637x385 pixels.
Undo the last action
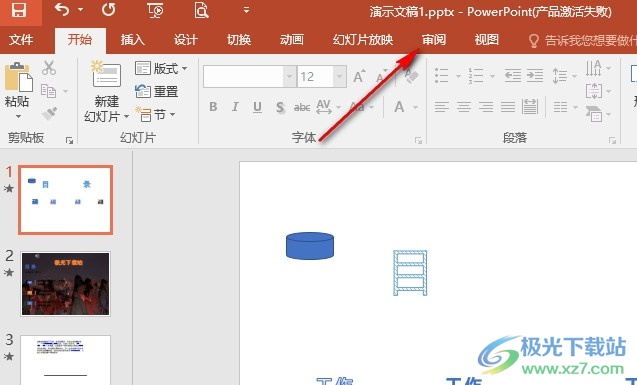tap(61, 9)
